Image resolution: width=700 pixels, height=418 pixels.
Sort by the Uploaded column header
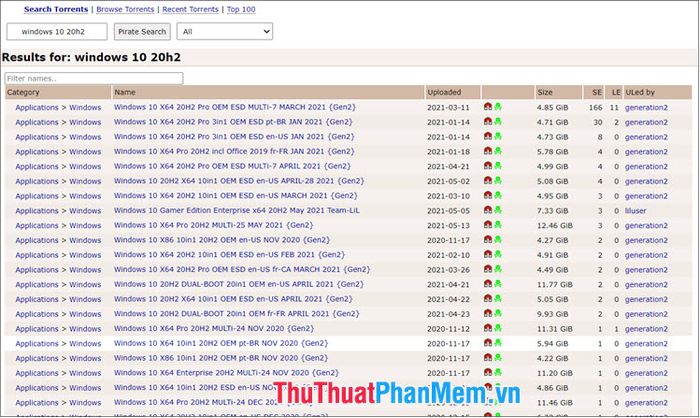pos(453,92)
